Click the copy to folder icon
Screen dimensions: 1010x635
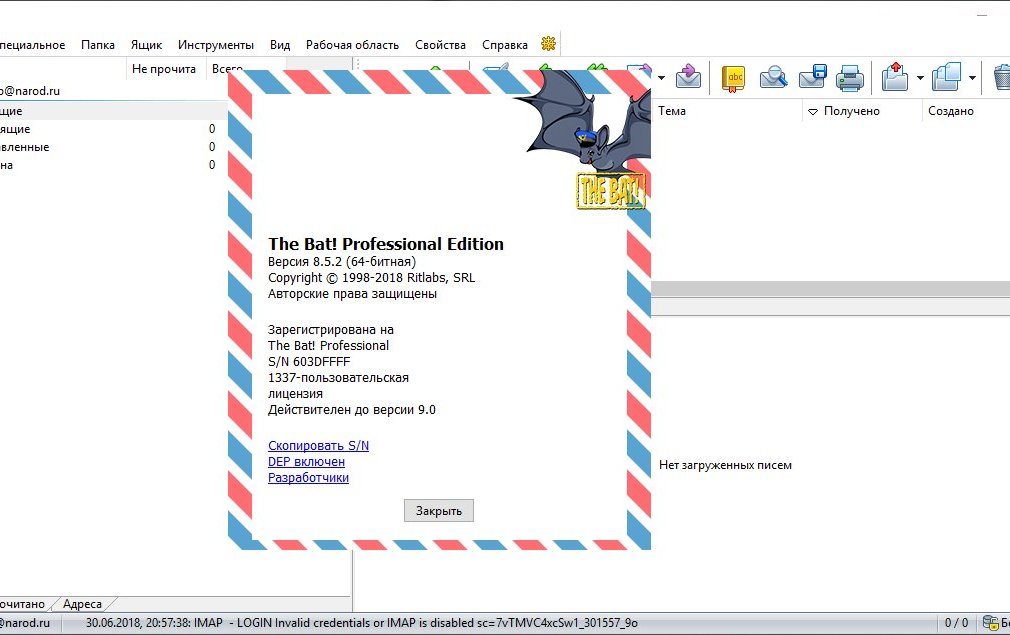[x=946, y=77]
